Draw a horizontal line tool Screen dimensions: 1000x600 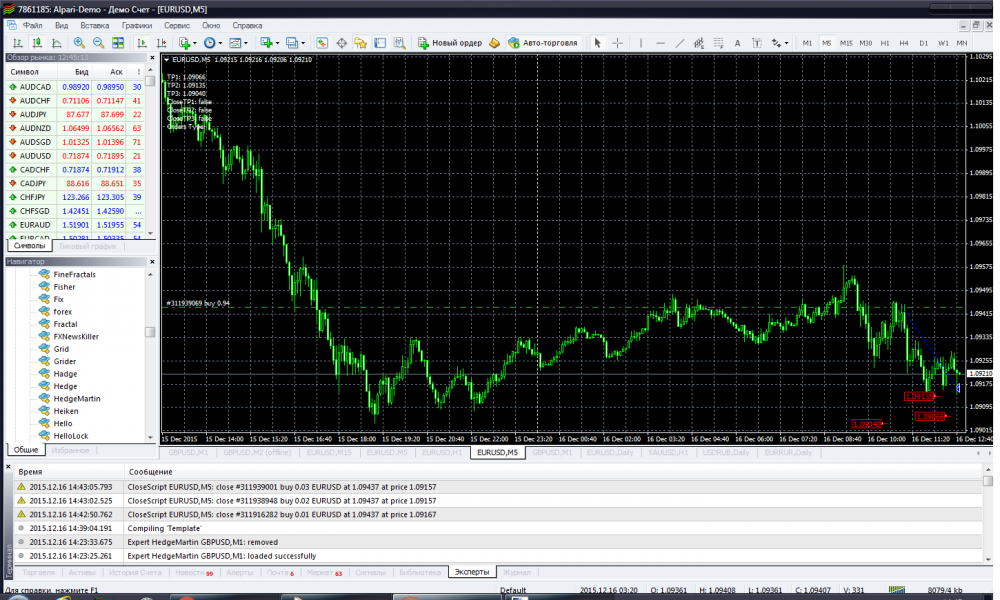point(661,43)
